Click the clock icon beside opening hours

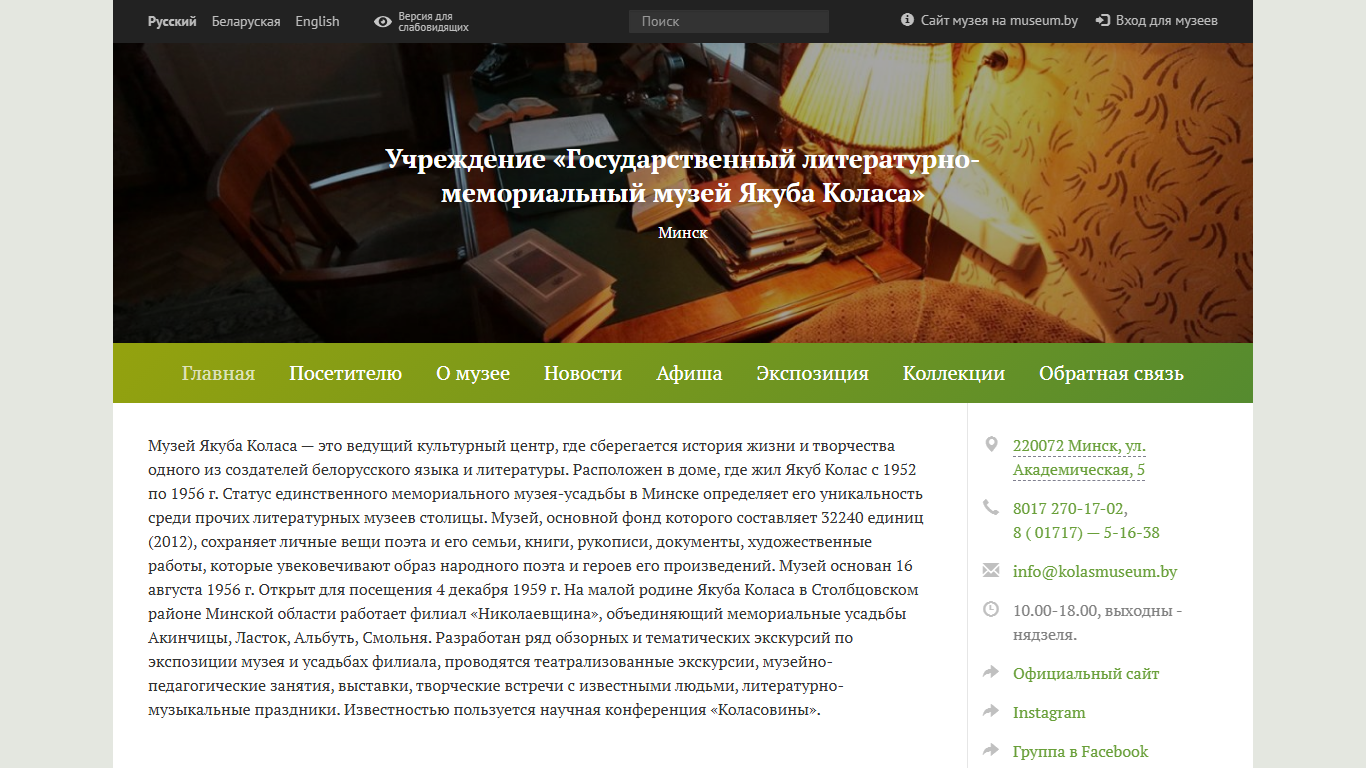(991, 608)
